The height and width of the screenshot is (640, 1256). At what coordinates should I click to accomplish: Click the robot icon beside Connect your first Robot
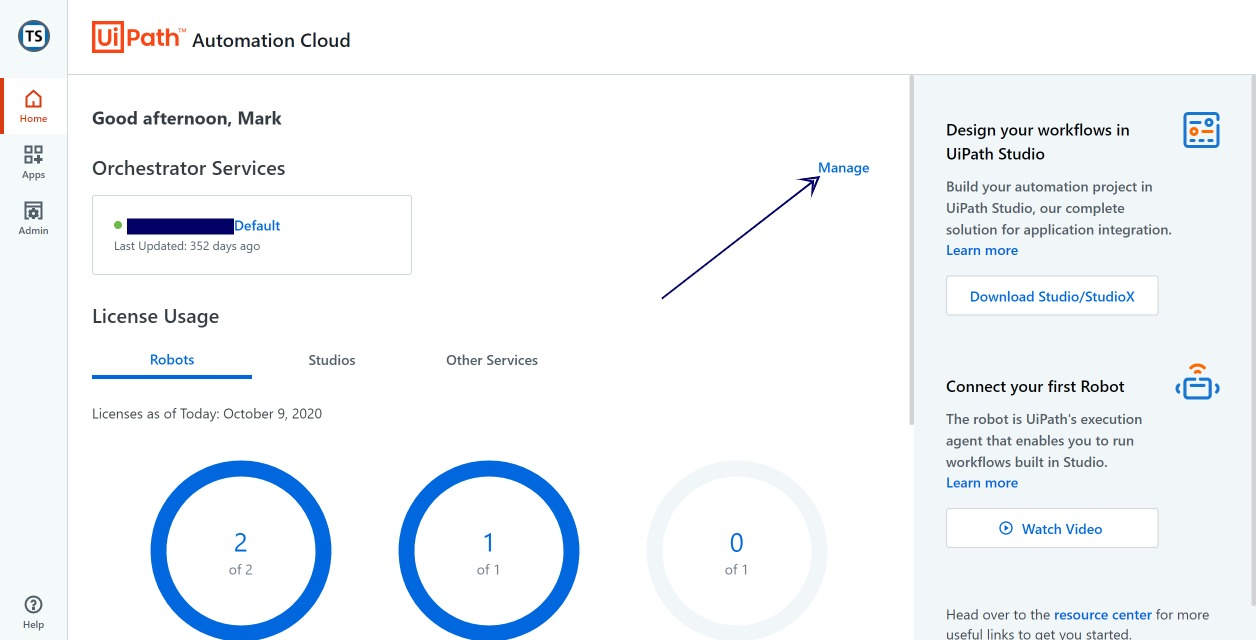(1197, 381)
